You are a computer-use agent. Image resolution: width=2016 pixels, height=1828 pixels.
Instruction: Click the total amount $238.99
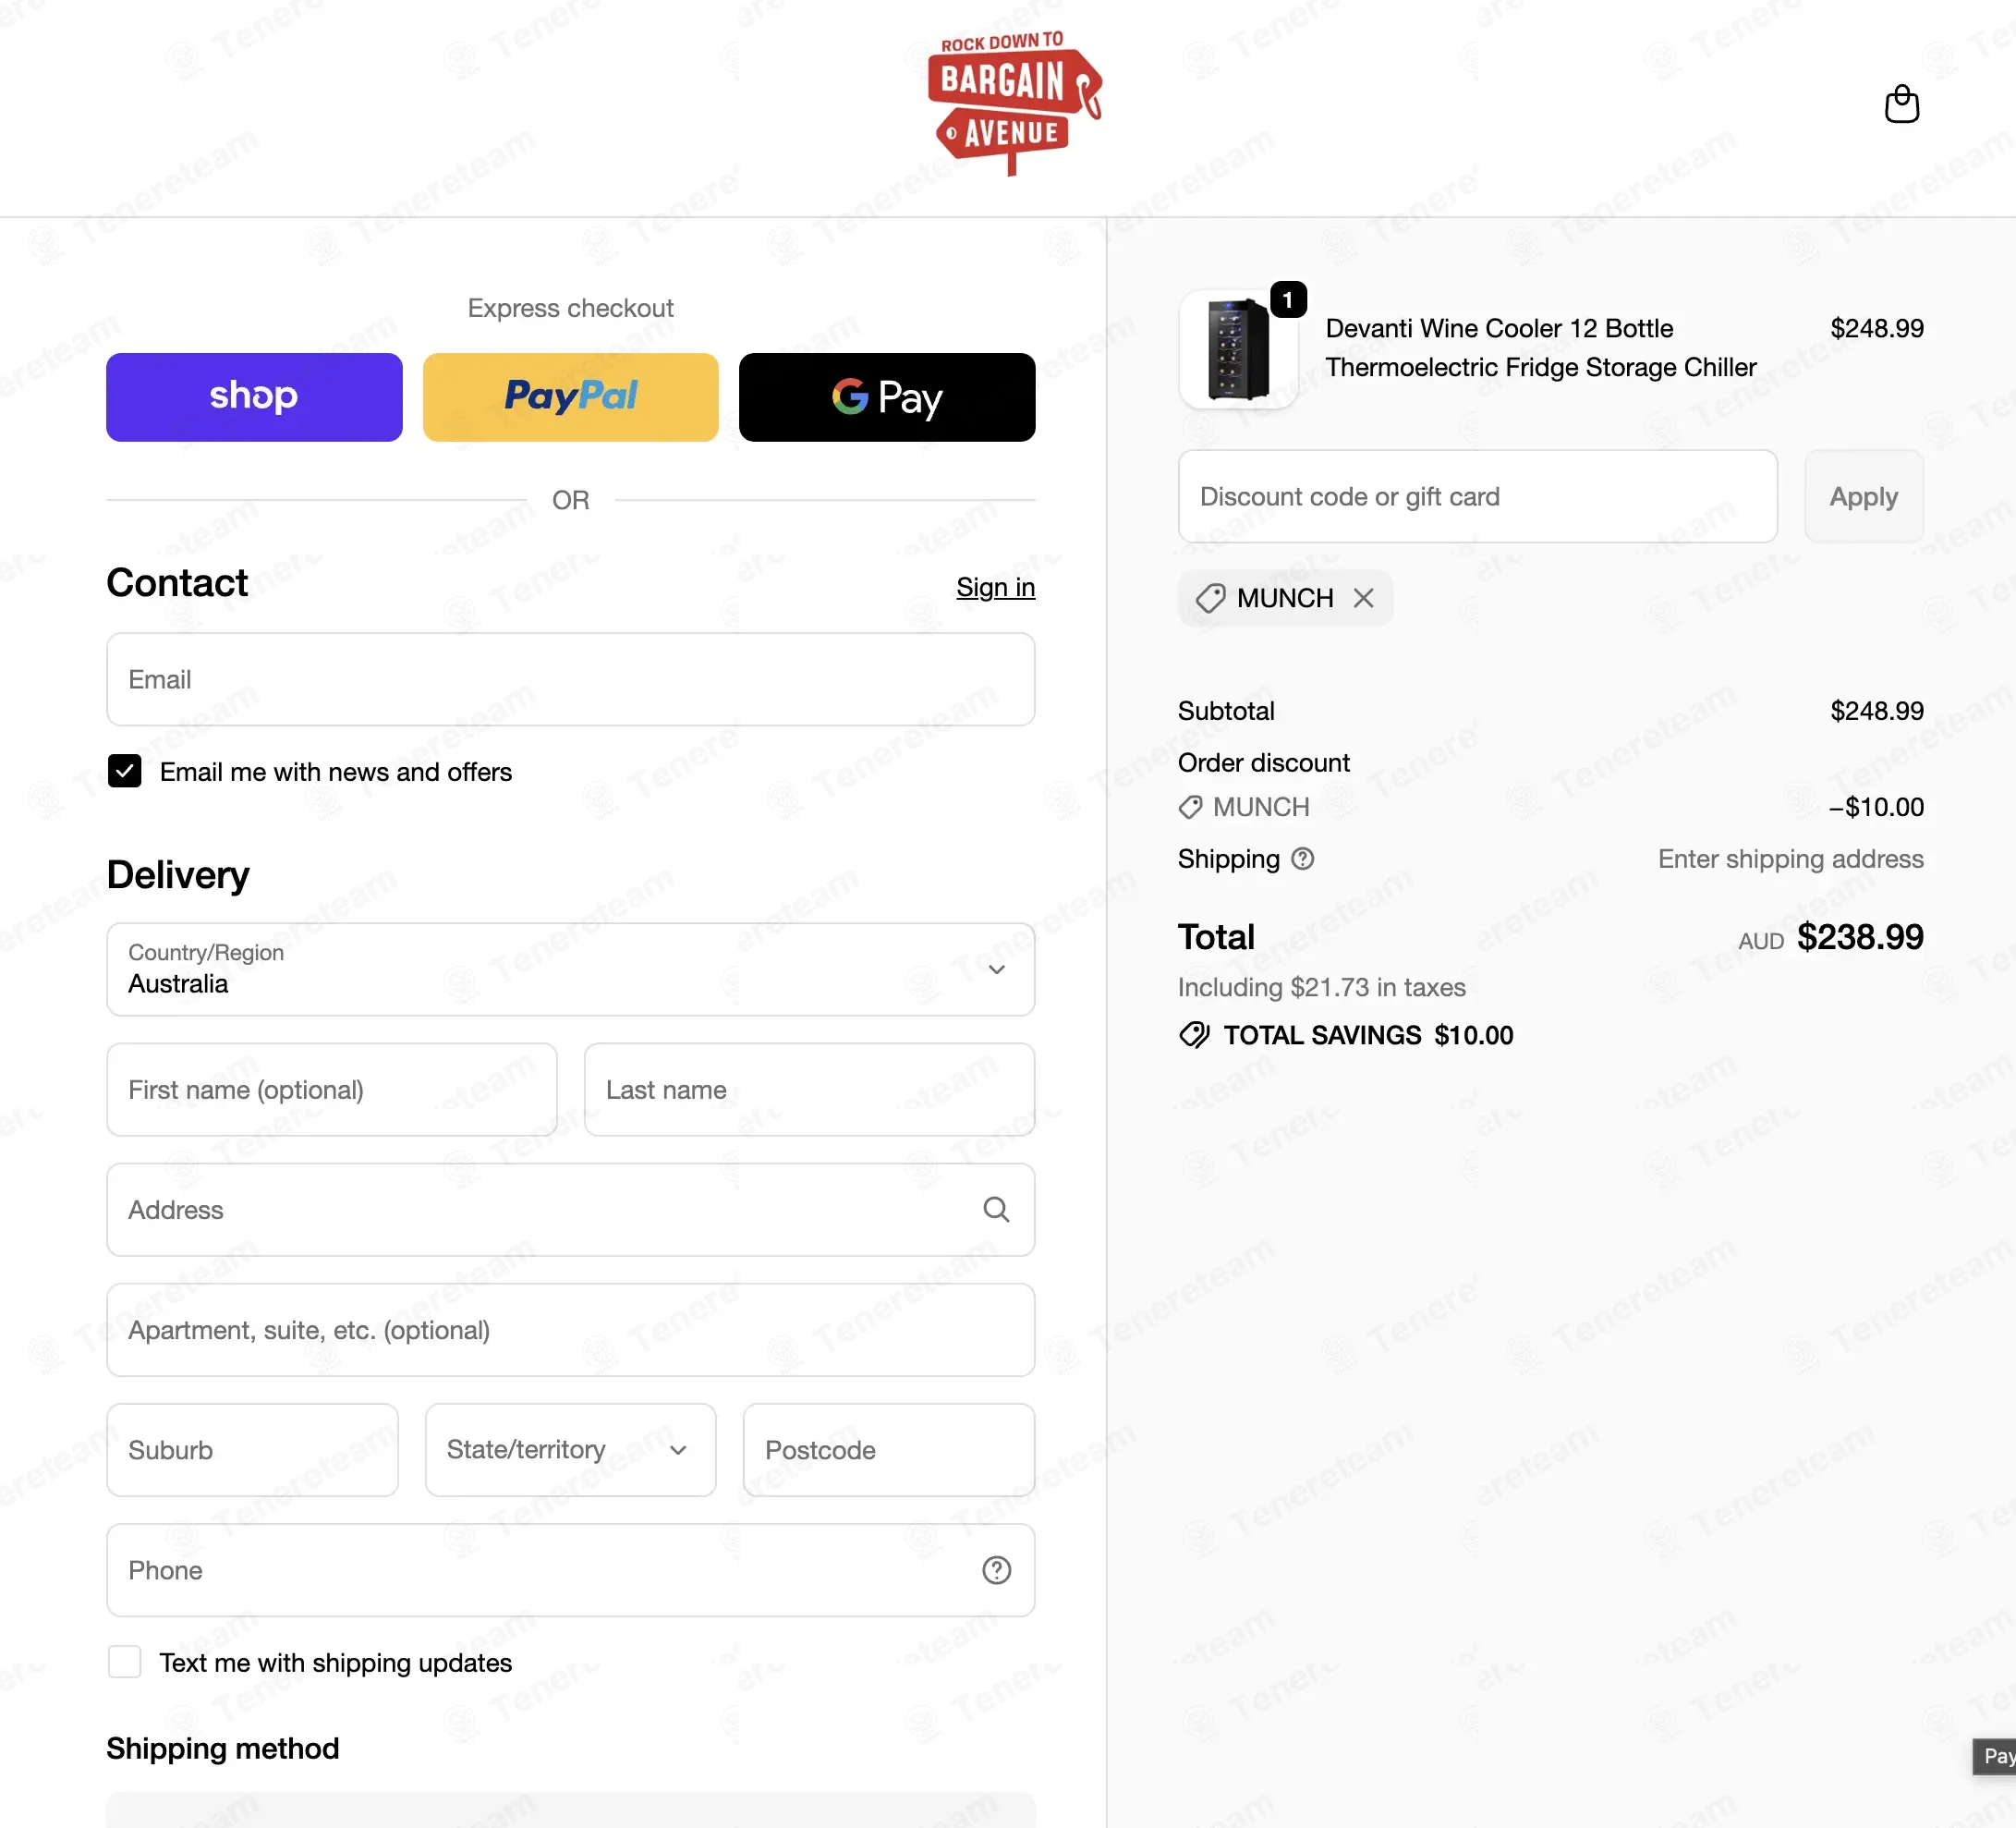click(1860, 937)
